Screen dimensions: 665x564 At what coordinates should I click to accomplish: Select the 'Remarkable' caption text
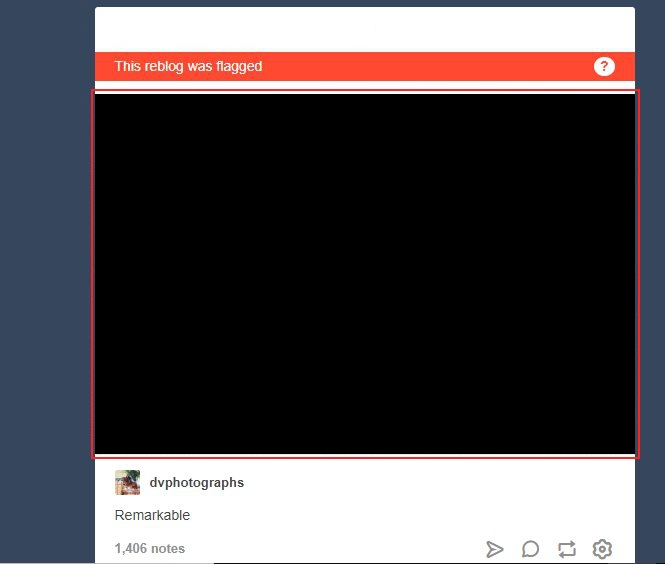pos(152,515)
